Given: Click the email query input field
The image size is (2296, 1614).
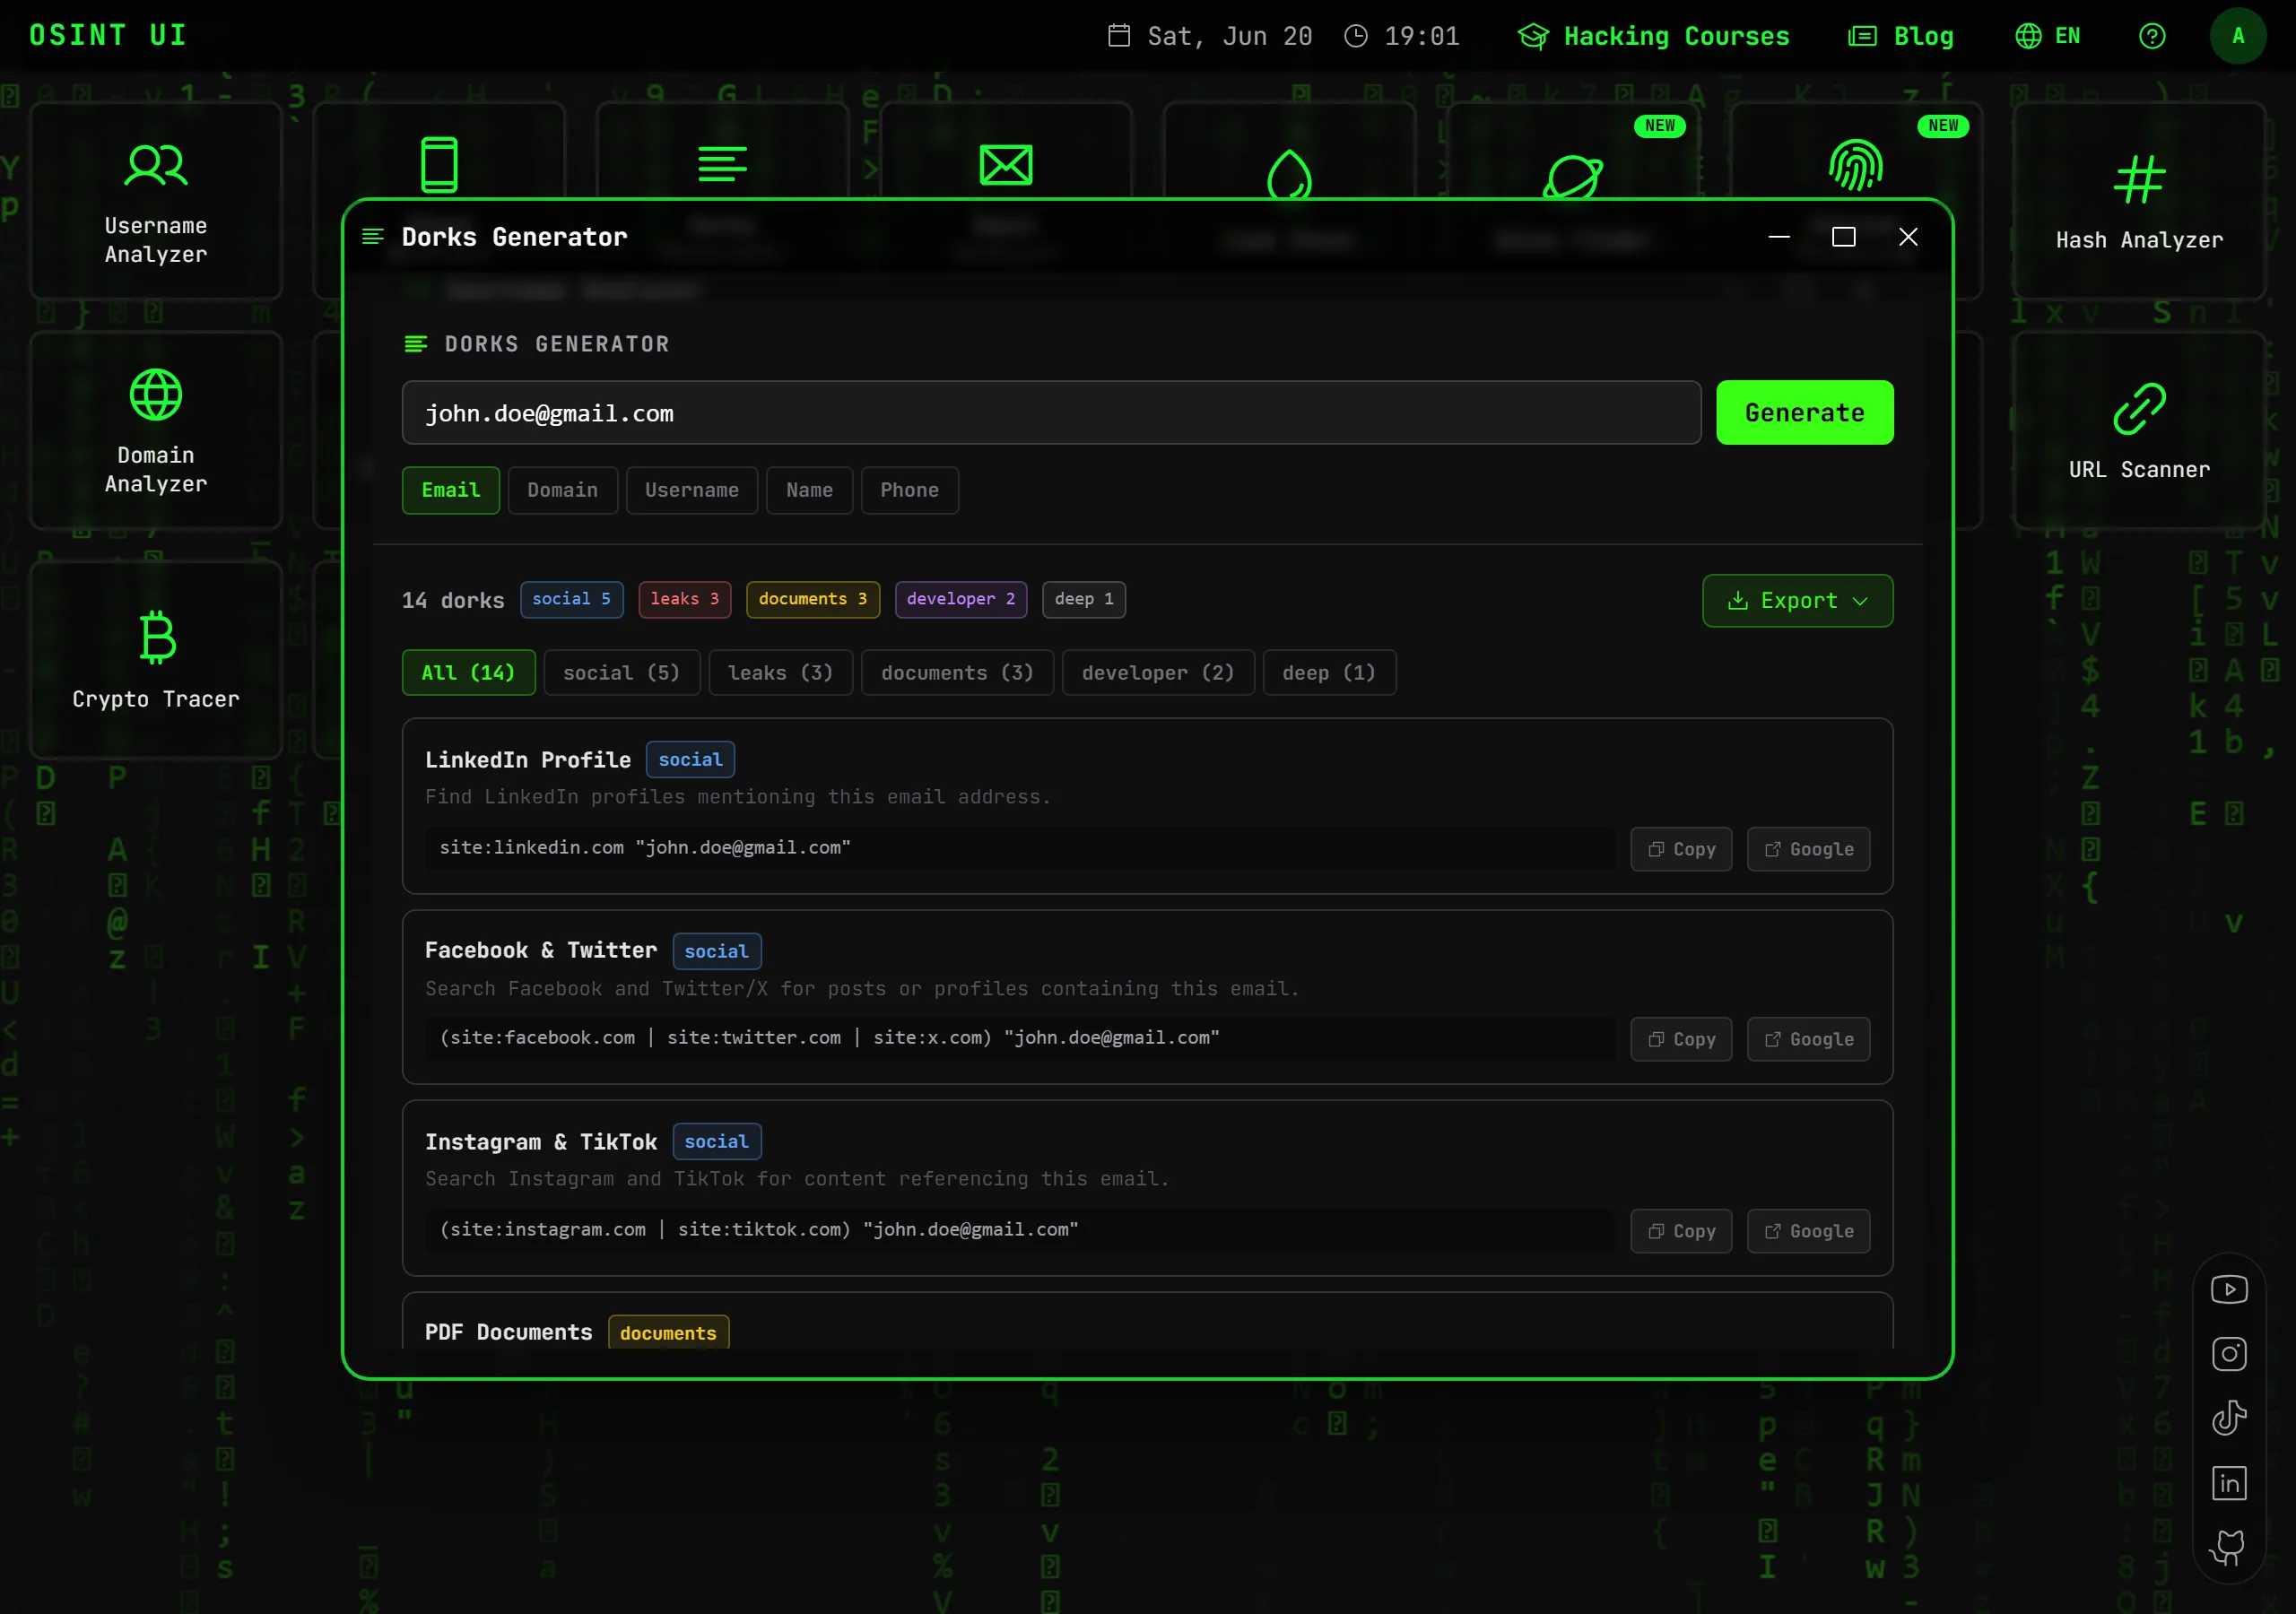Looking at the screenshot, I should click(x=1051, y=412).
